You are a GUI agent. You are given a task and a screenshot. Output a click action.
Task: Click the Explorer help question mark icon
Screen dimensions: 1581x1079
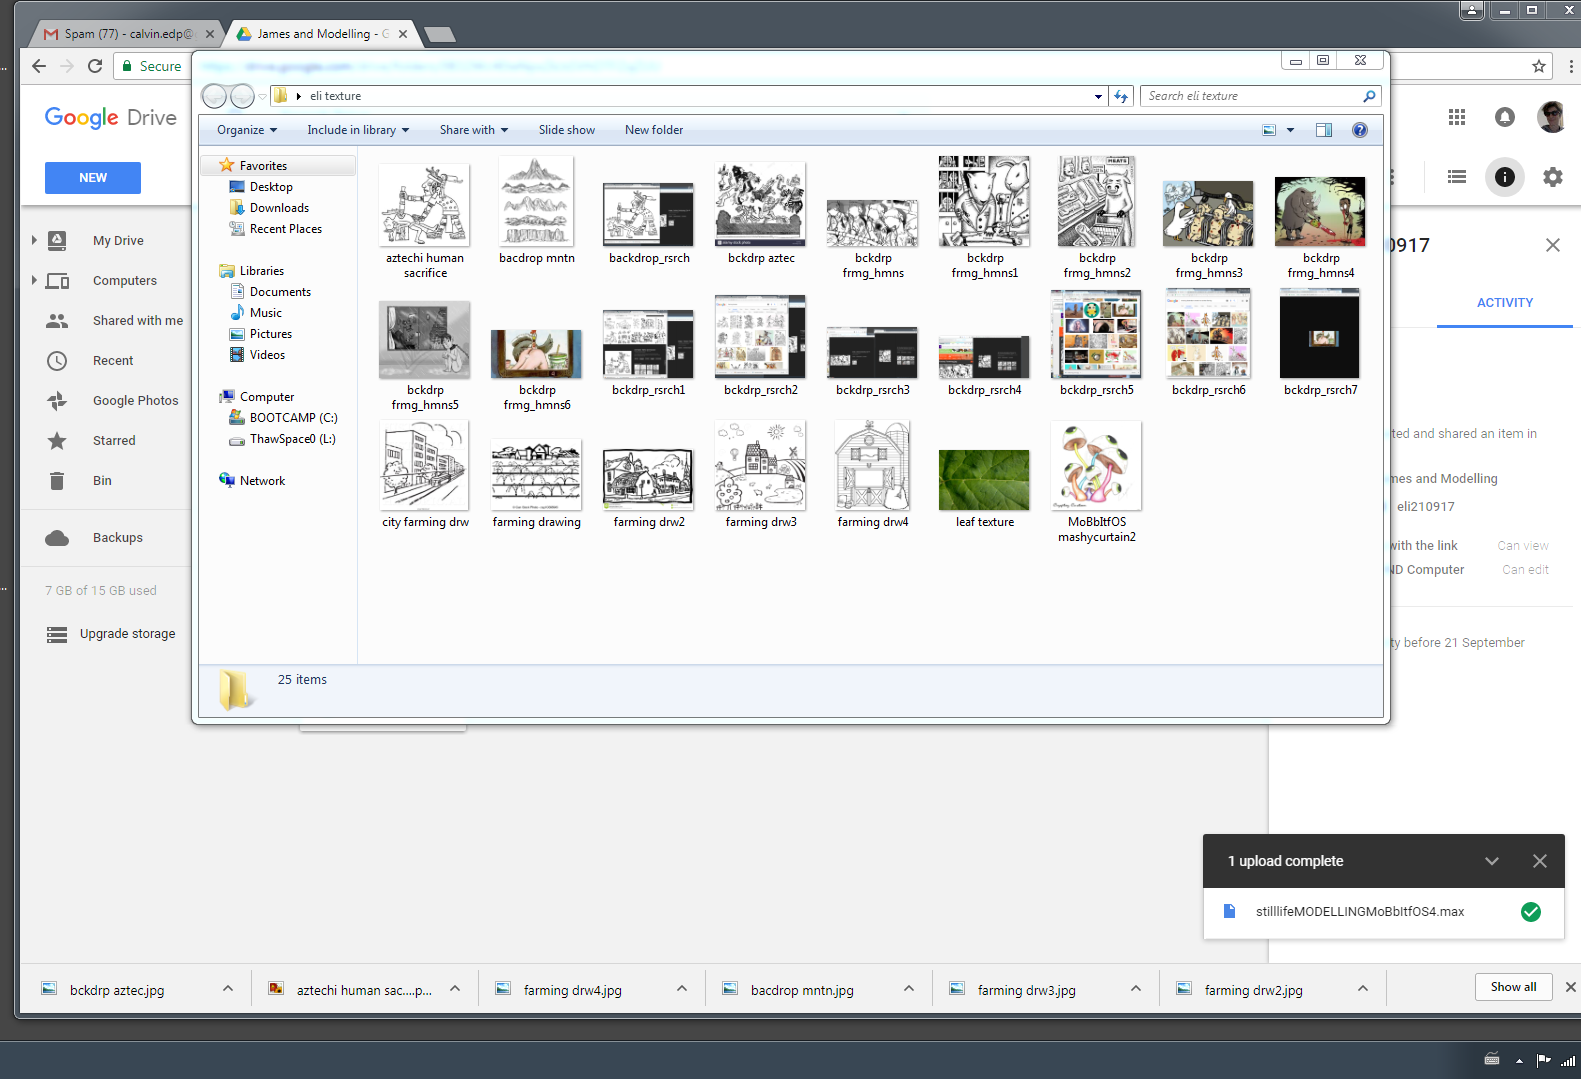tap(1359, 130)
